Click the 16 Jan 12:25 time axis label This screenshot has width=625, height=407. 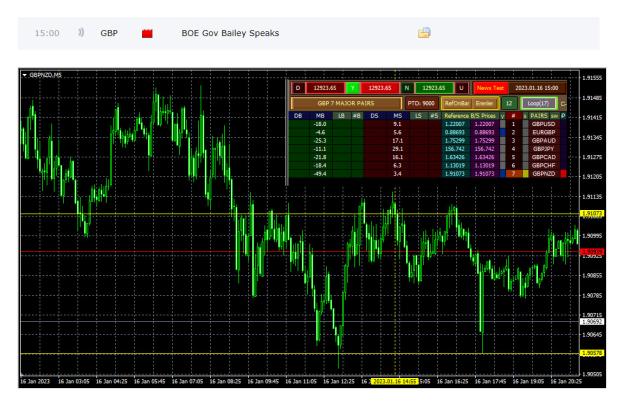pos(339,381)
